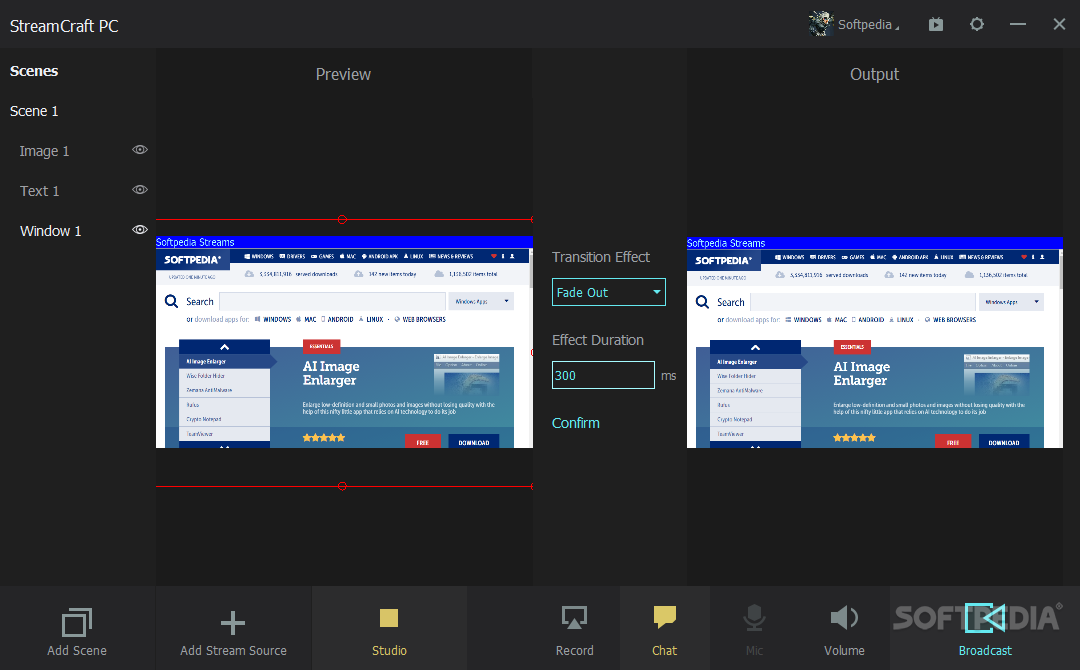1080x670 pixels.
Task: Click the Effect Duration label
Action: coord(598,340)
